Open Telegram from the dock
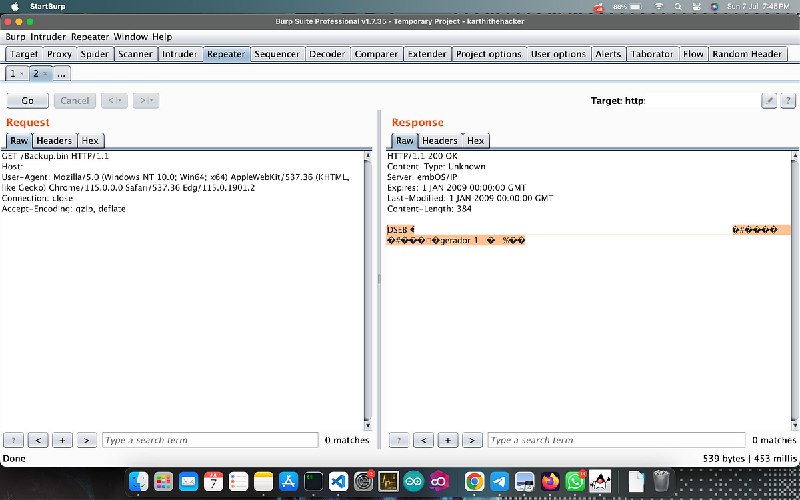This screenshot has width=800, height=500. 499,481
